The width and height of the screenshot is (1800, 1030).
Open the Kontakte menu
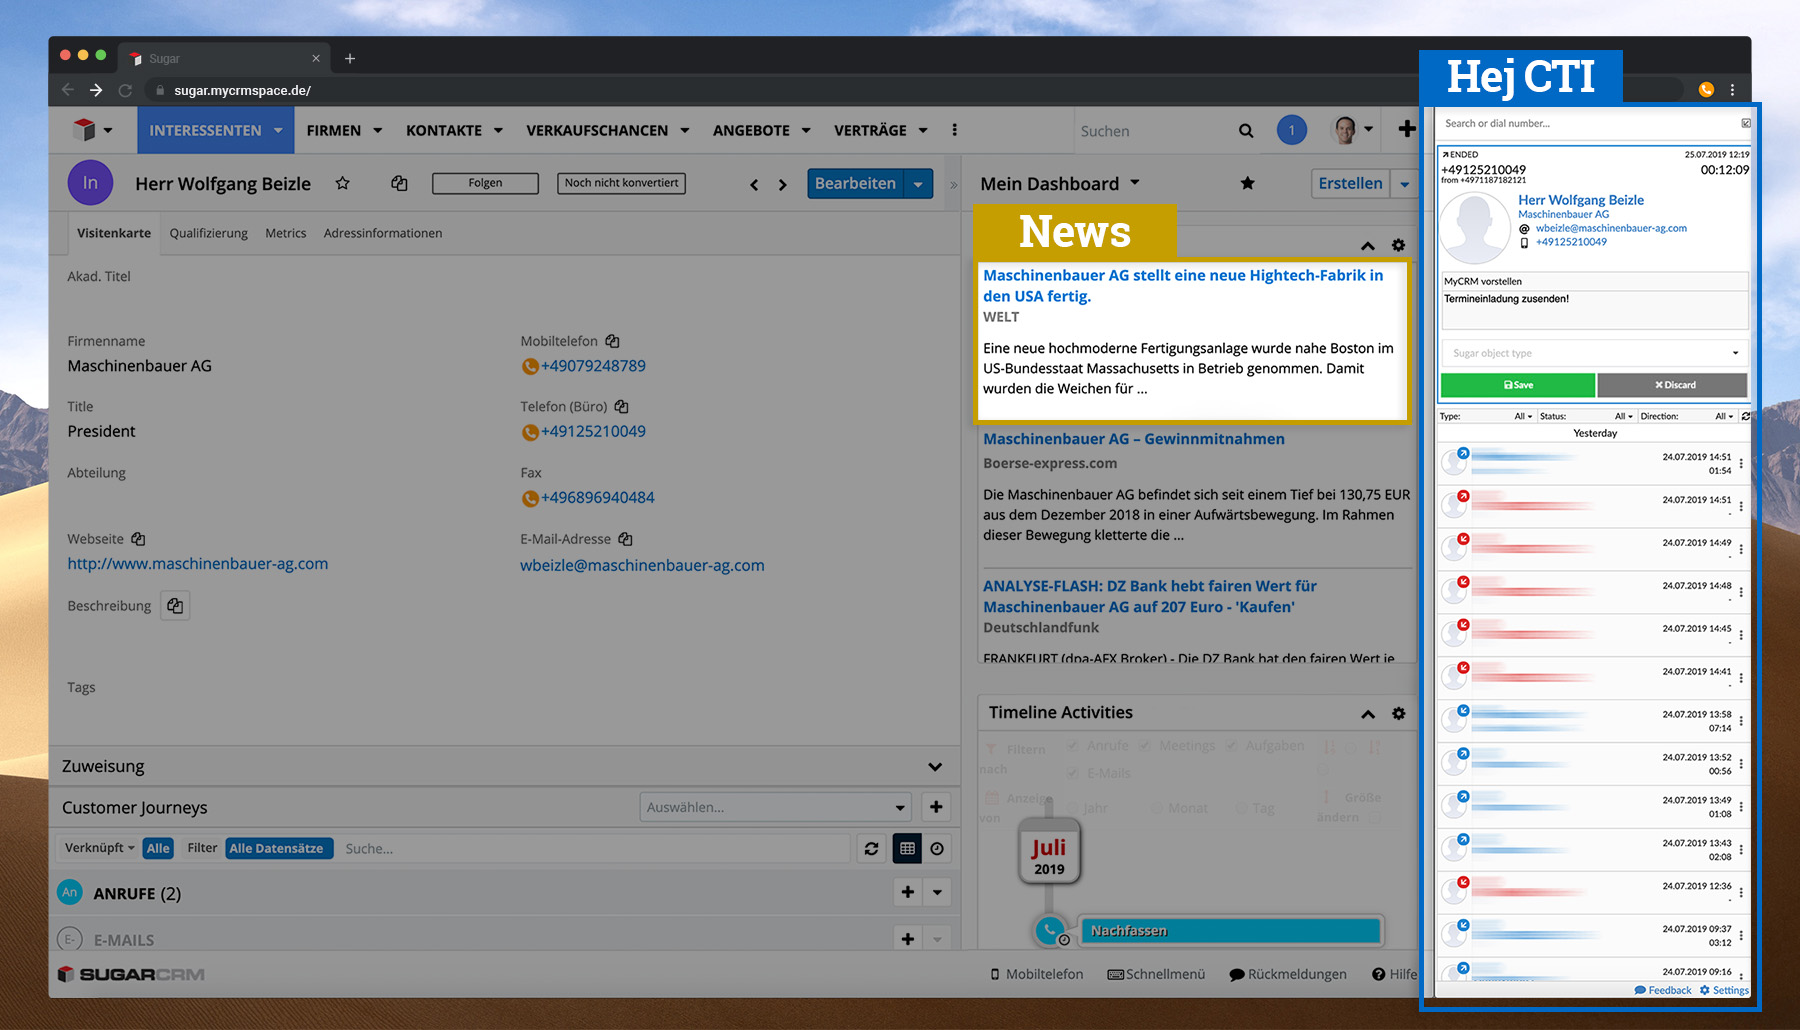tap(454, 131)
